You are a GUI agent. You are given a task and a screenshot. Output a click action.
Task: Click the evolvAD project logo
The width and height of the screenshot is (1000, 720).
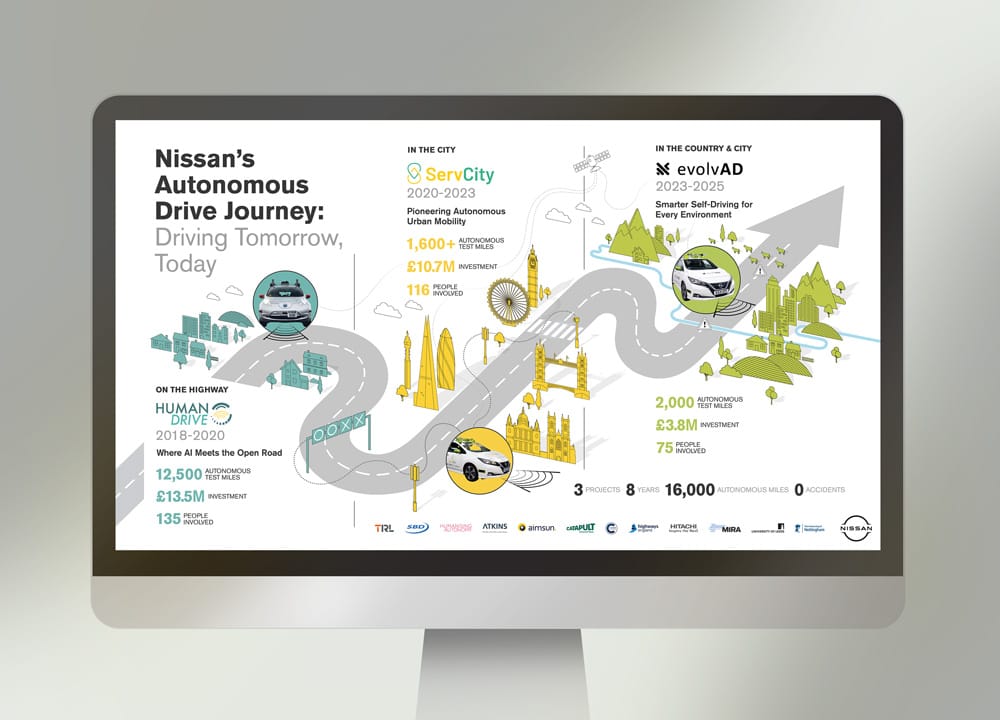coord(699,168)
